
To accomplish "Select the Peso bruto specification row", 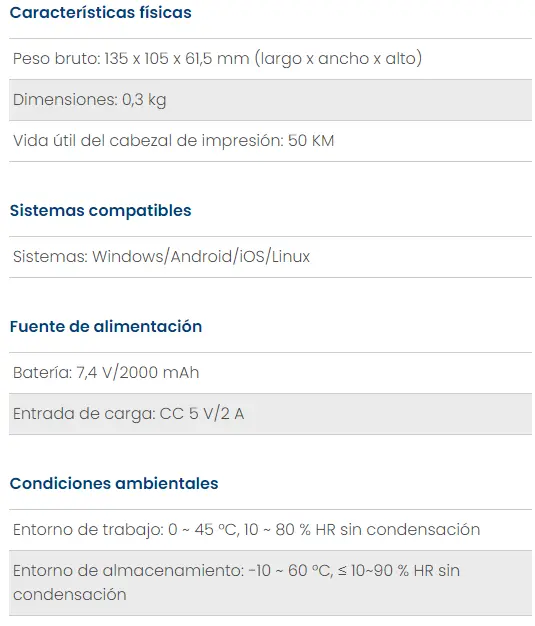I will [270, 59].
